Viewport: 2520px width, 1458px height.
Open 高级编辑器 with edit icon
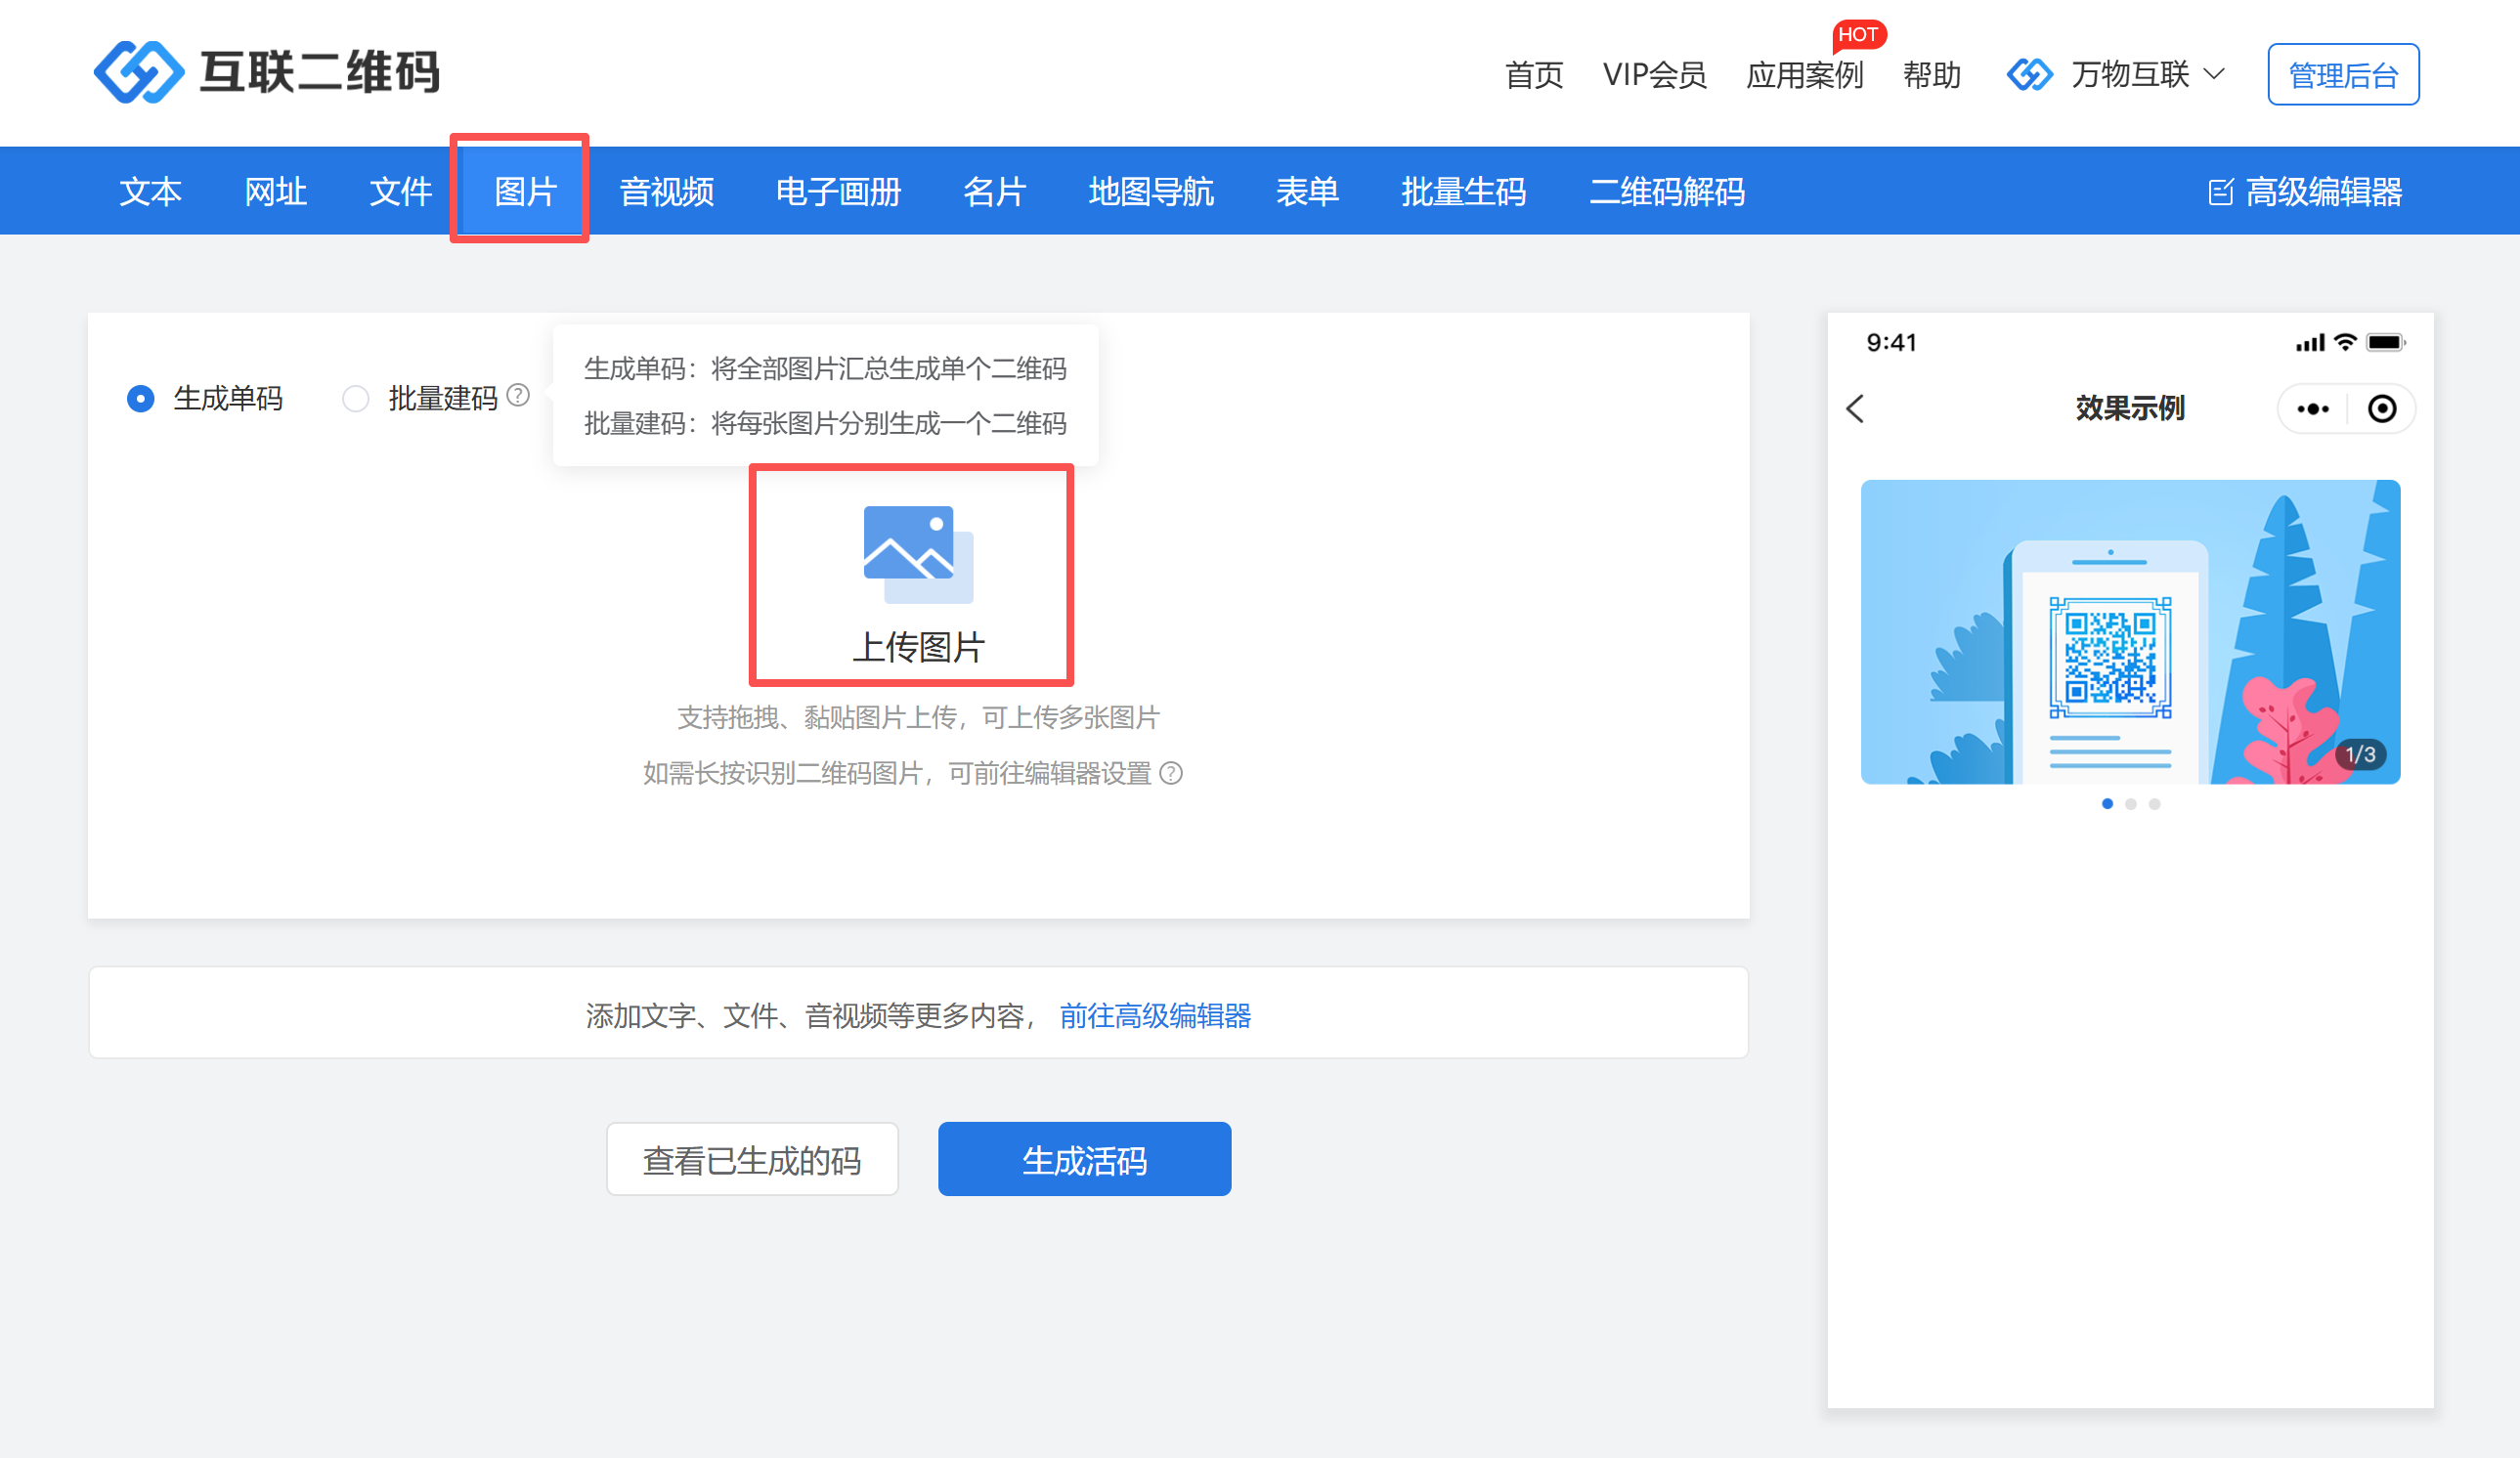[2305, 191]
